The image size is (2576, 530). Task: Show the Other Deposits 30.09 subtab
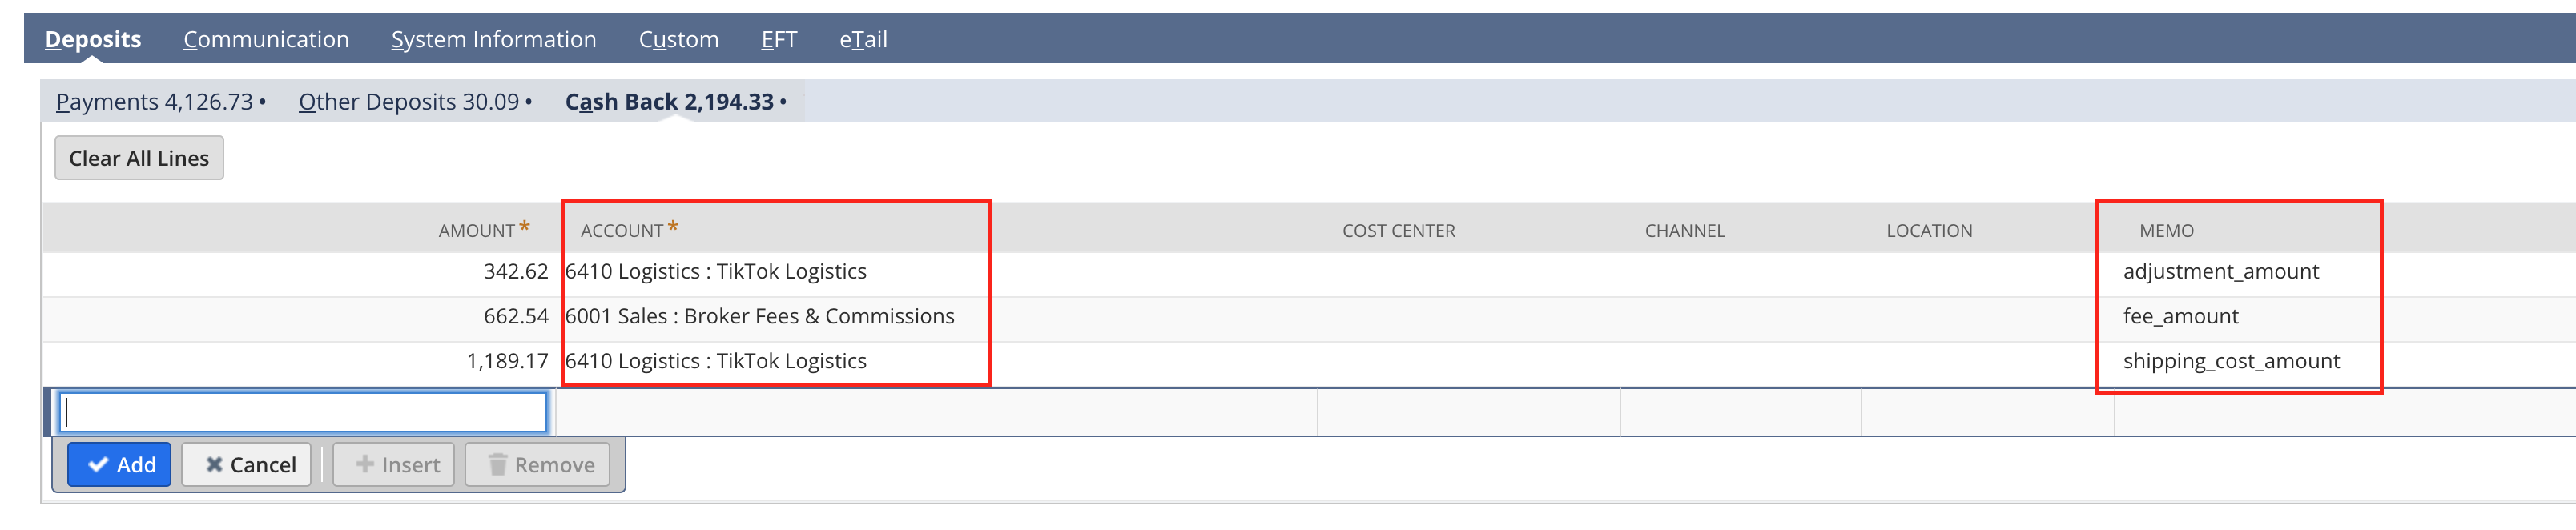pyautogui.click(x=415, y=102)
